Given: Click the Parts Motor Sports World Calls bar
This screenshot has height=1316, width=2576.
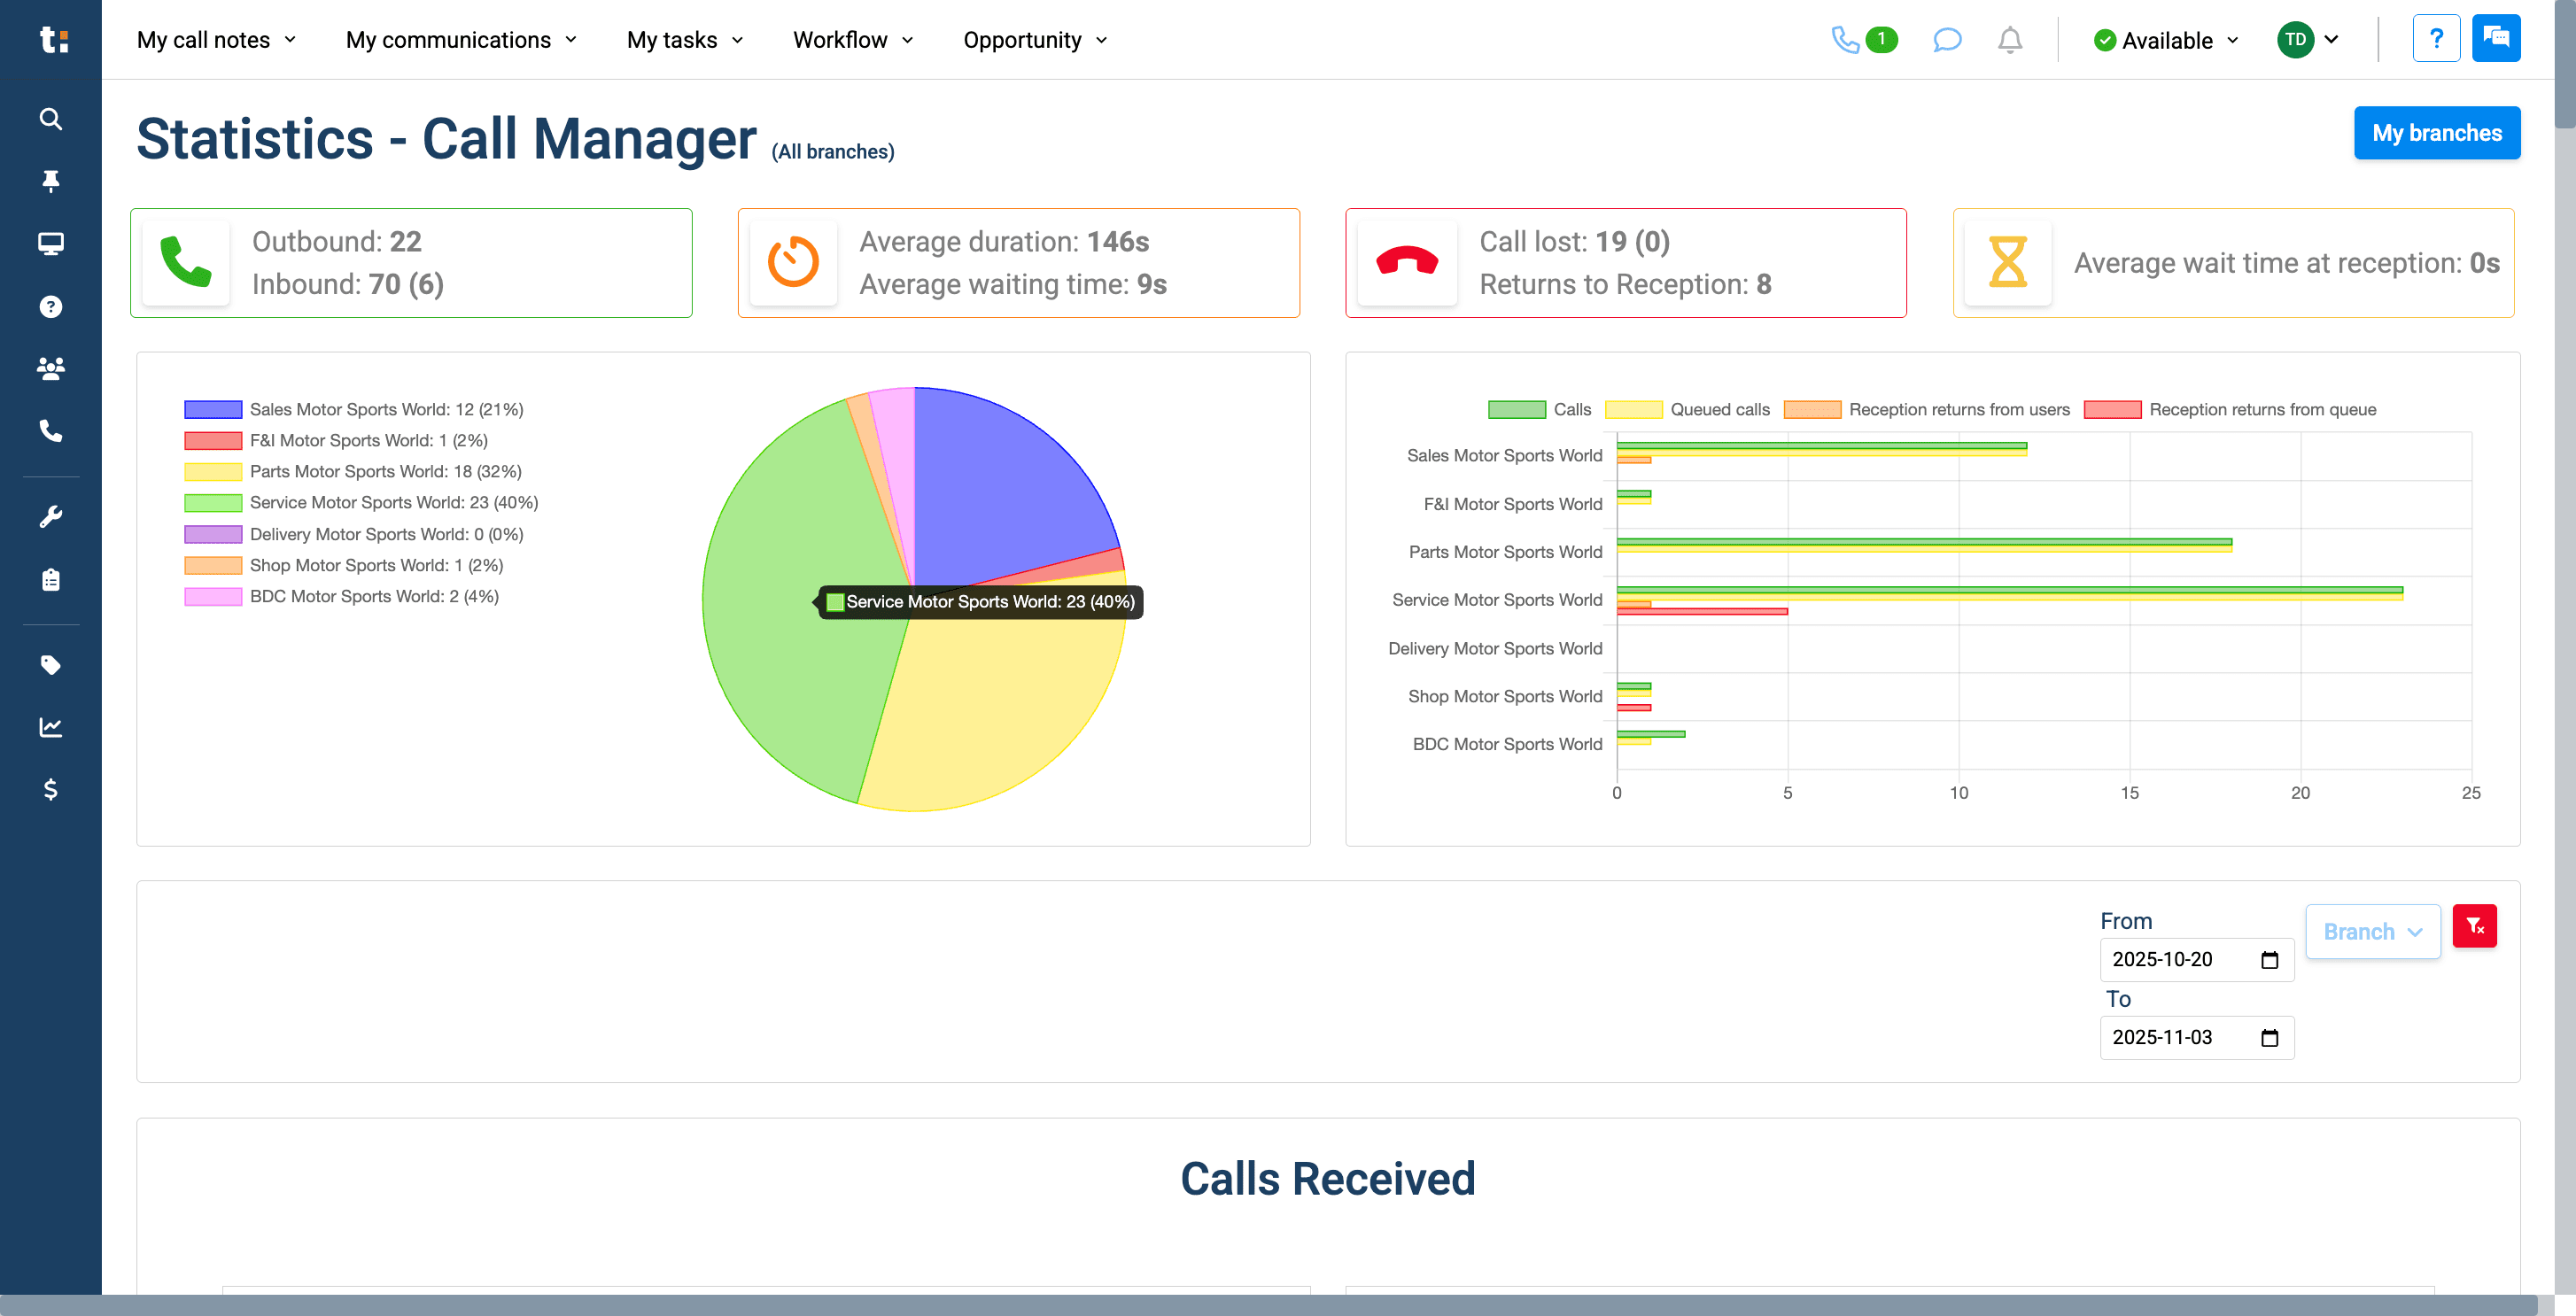Looking at the screenshot, I should click(1924, 542).
